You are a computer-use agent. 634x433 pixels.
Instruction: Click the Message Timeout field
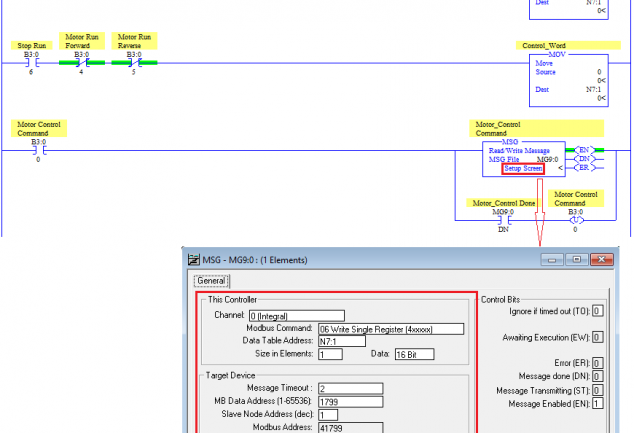click(350, 389)
